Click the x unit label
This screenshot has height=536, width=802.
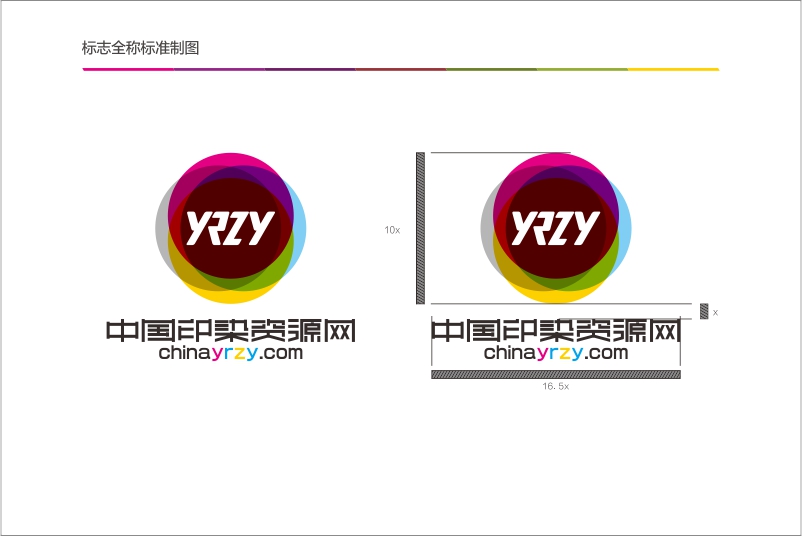tap(716, 312)
